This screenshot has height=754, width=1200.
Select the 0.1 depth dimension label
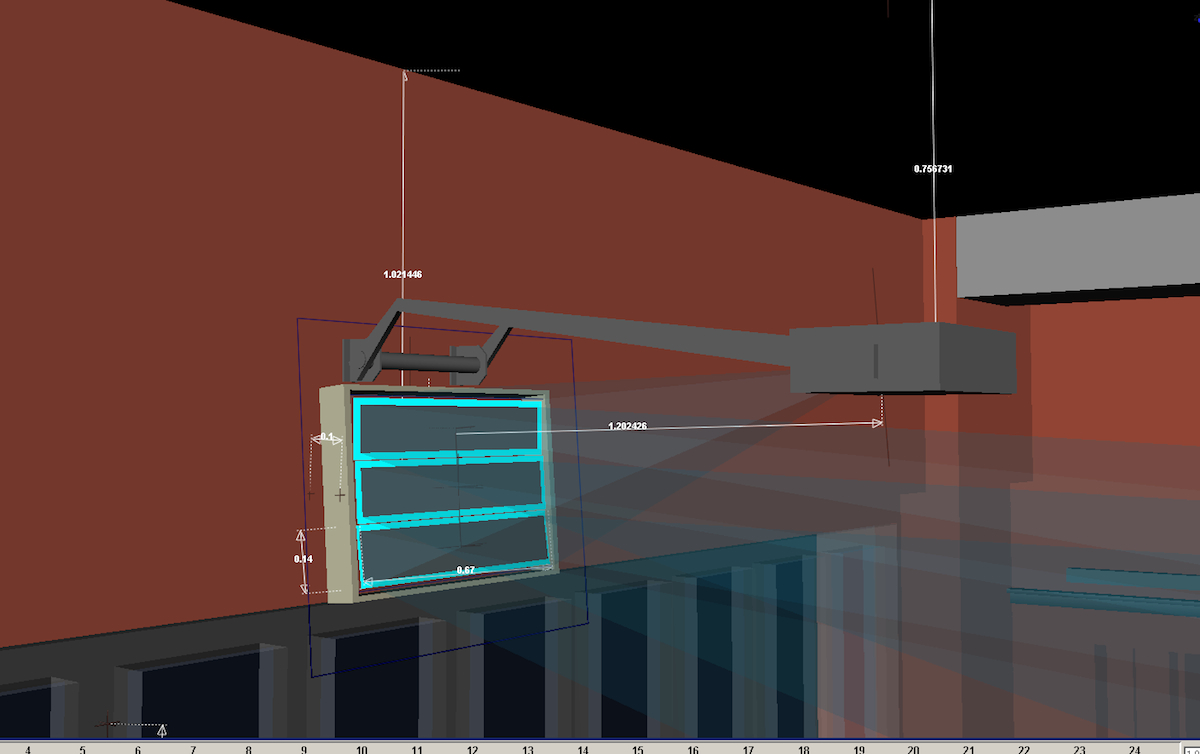pos(326,438)
